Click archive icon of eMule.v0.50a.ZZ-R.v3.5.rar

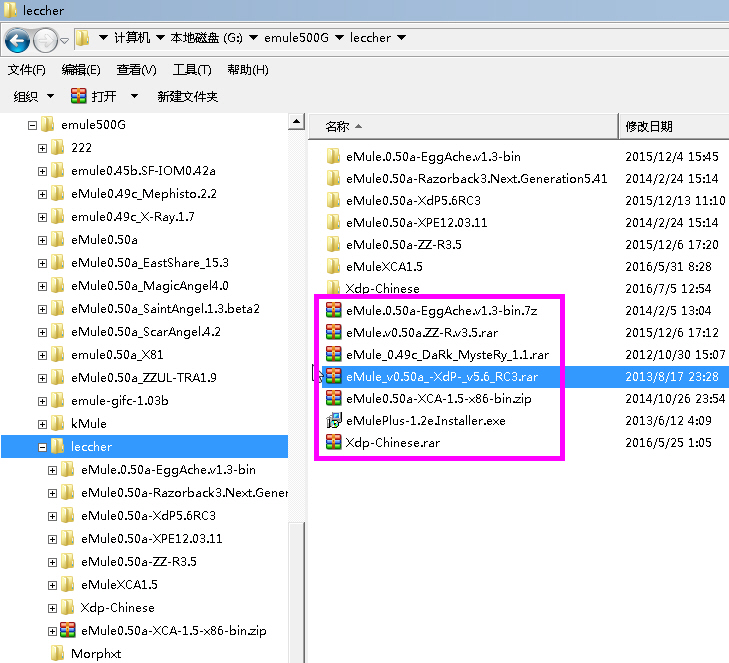333,332
